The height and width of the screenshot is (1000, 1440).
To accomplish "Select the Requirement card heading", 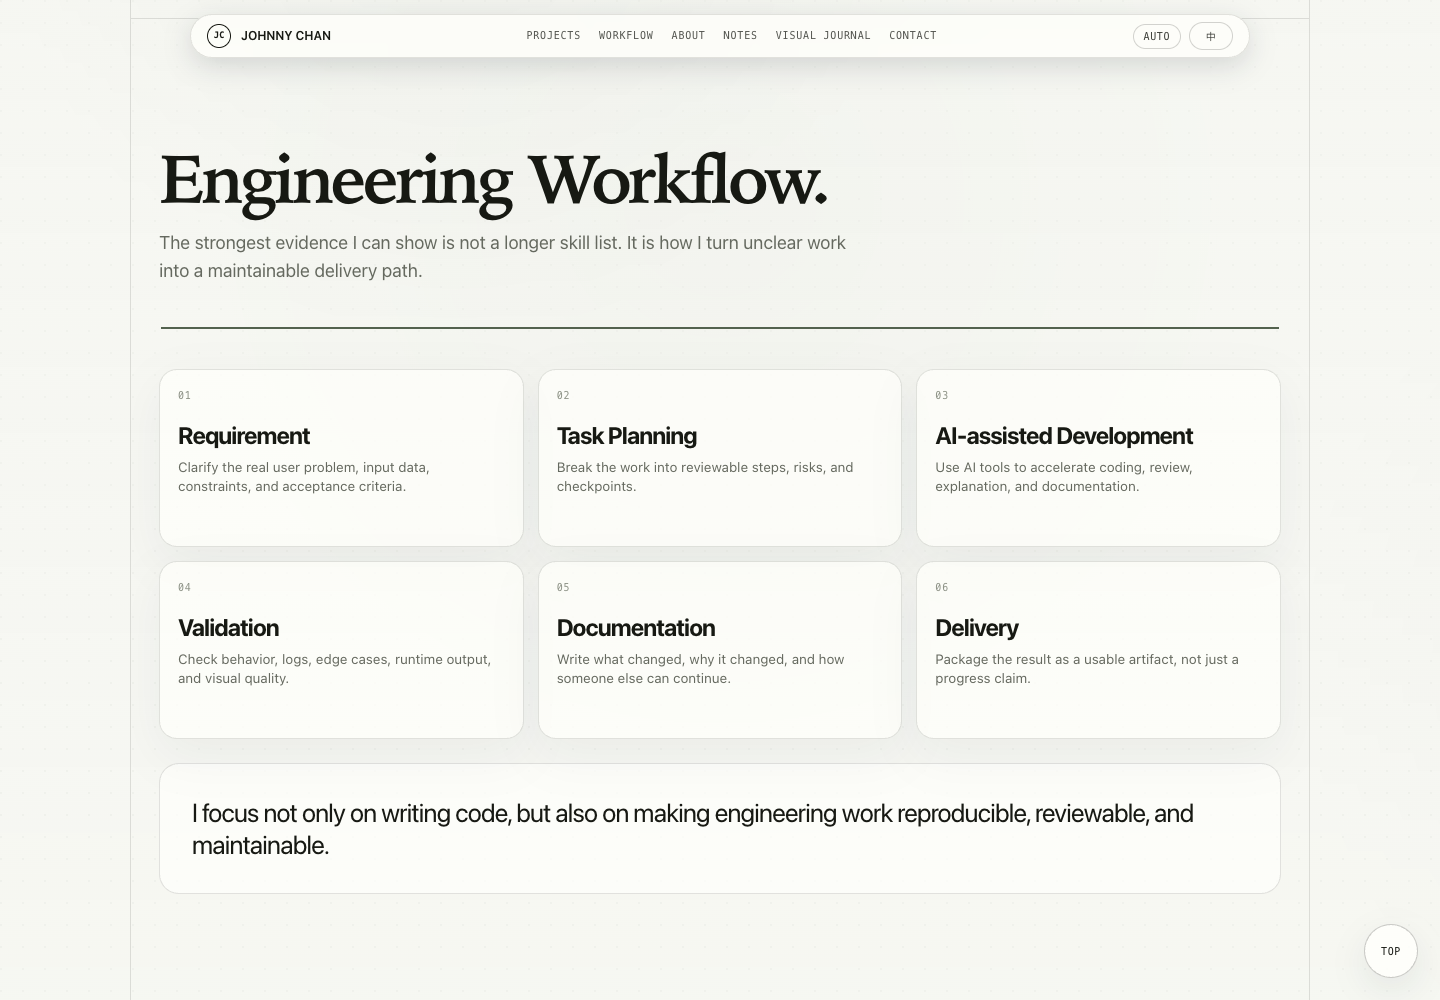I will tap(244, 436).
